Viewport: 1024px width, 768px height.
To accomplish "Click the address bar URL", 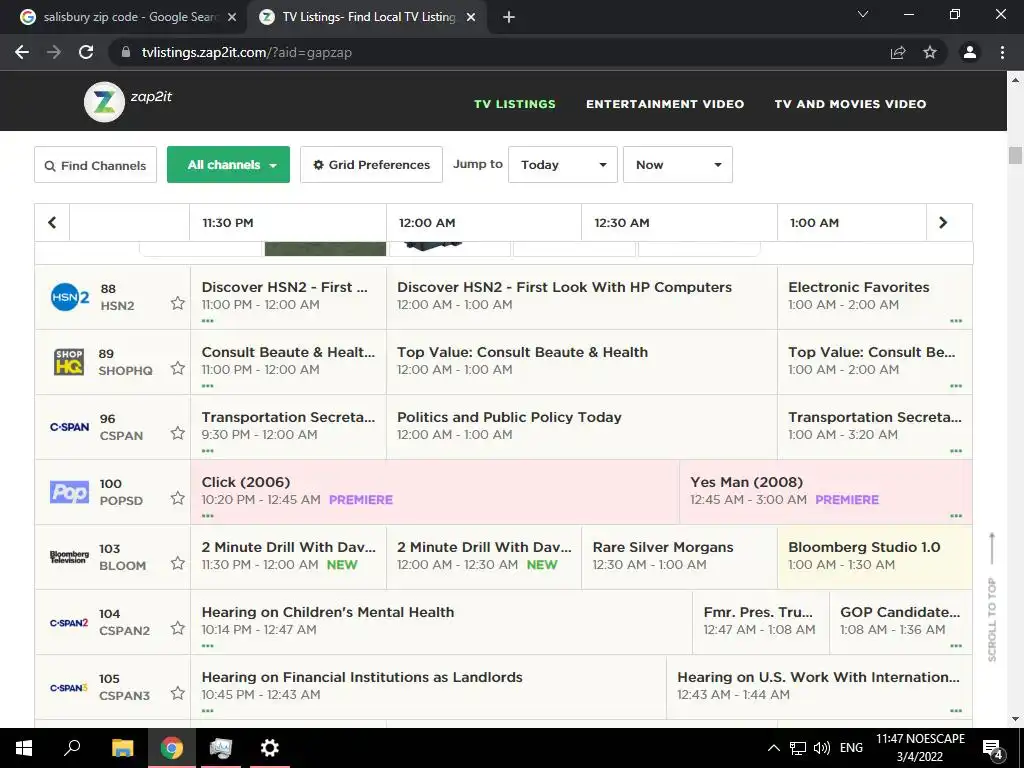I will tap(247, 52).
